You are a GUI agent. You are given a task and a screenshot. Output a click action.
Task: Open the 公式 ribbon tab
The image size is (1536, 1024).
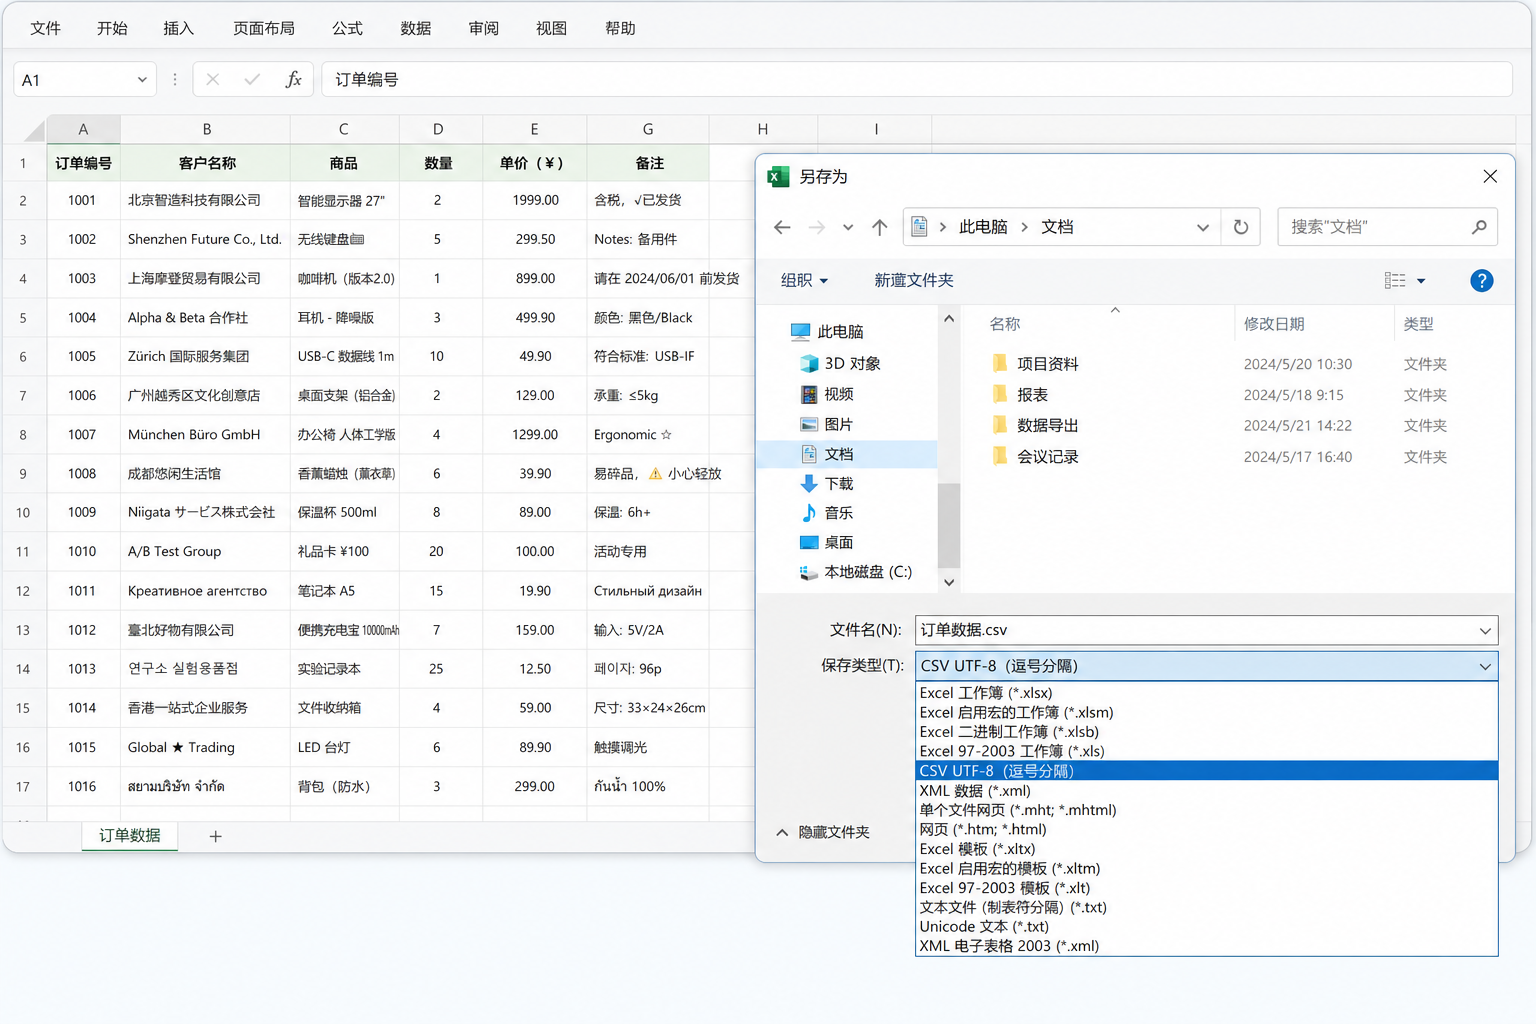tap(347, 28)
